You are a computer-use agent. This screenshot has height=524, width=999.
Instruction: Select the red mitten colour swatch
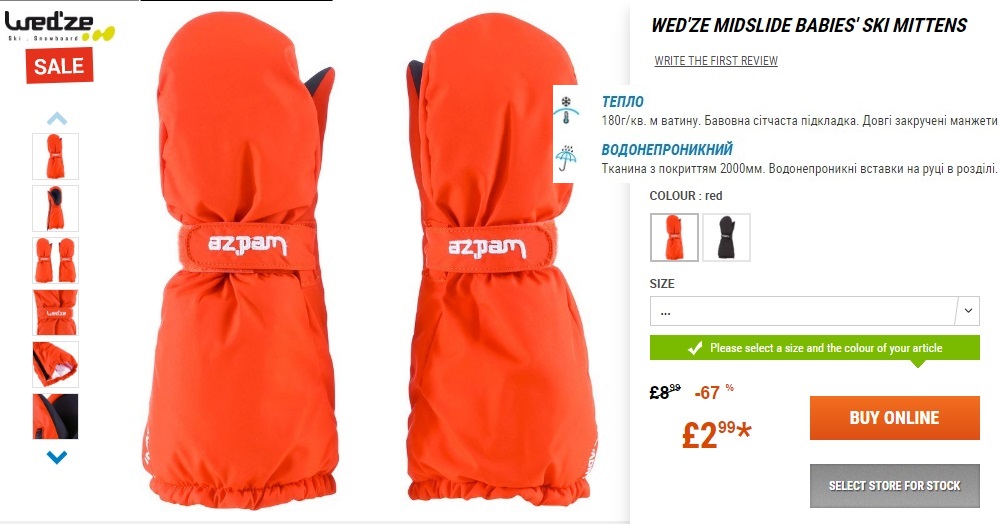[x=674, y=237]
